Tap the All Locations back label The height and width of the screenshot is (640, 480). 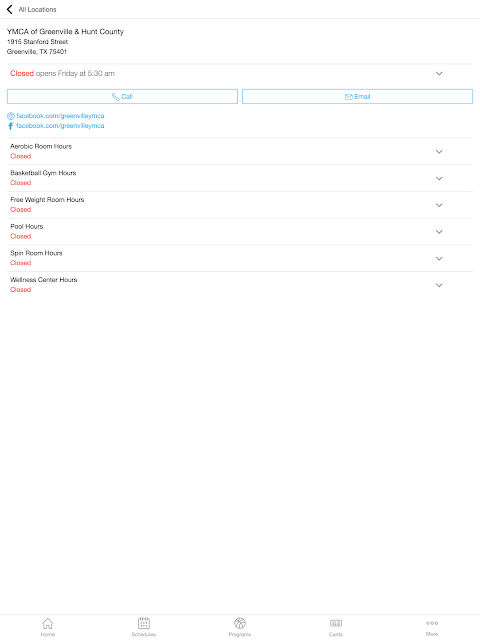[37, 9]
